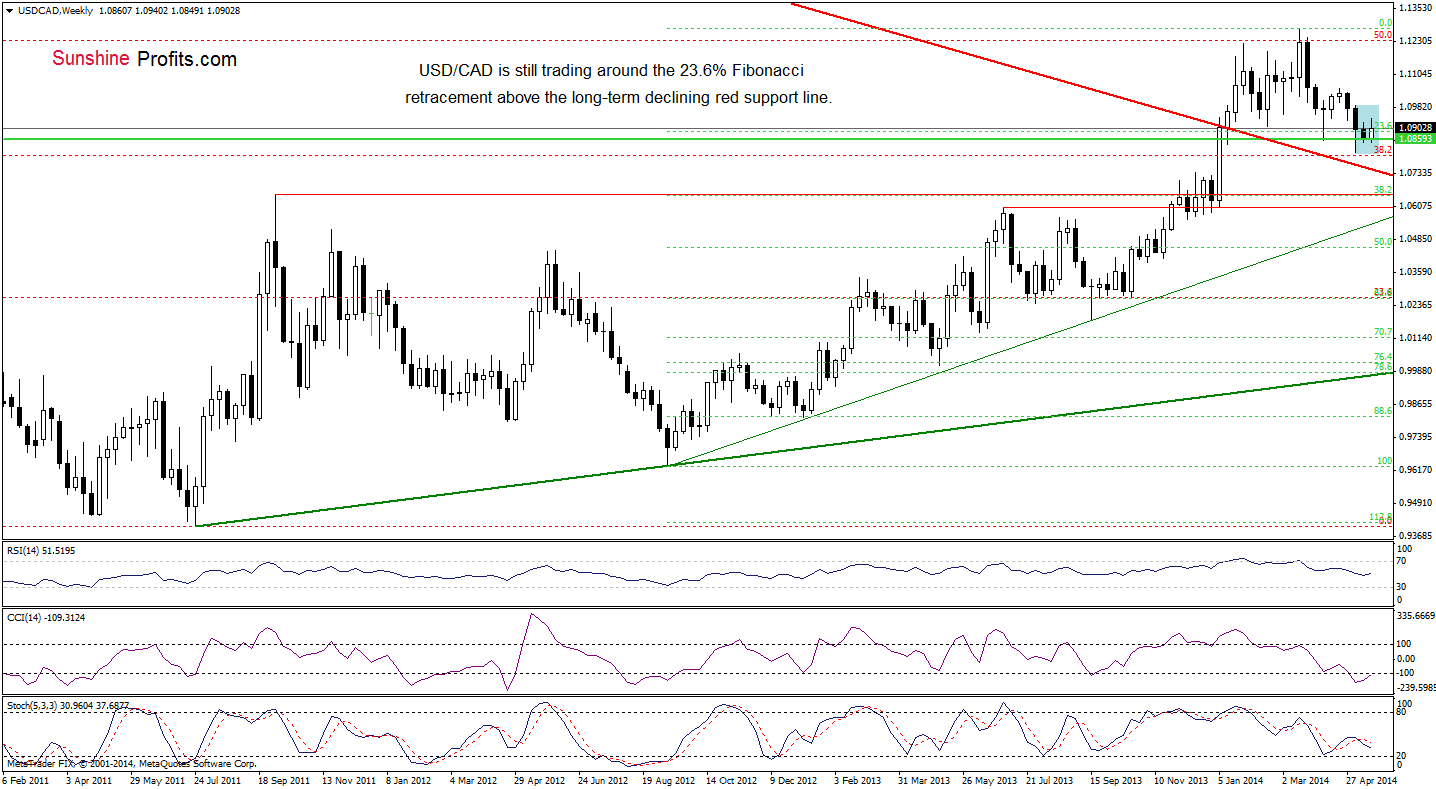Click the 1.11105 price axis label
The height and width of the screenshot is (789, 1436).
pos(1417,74)
